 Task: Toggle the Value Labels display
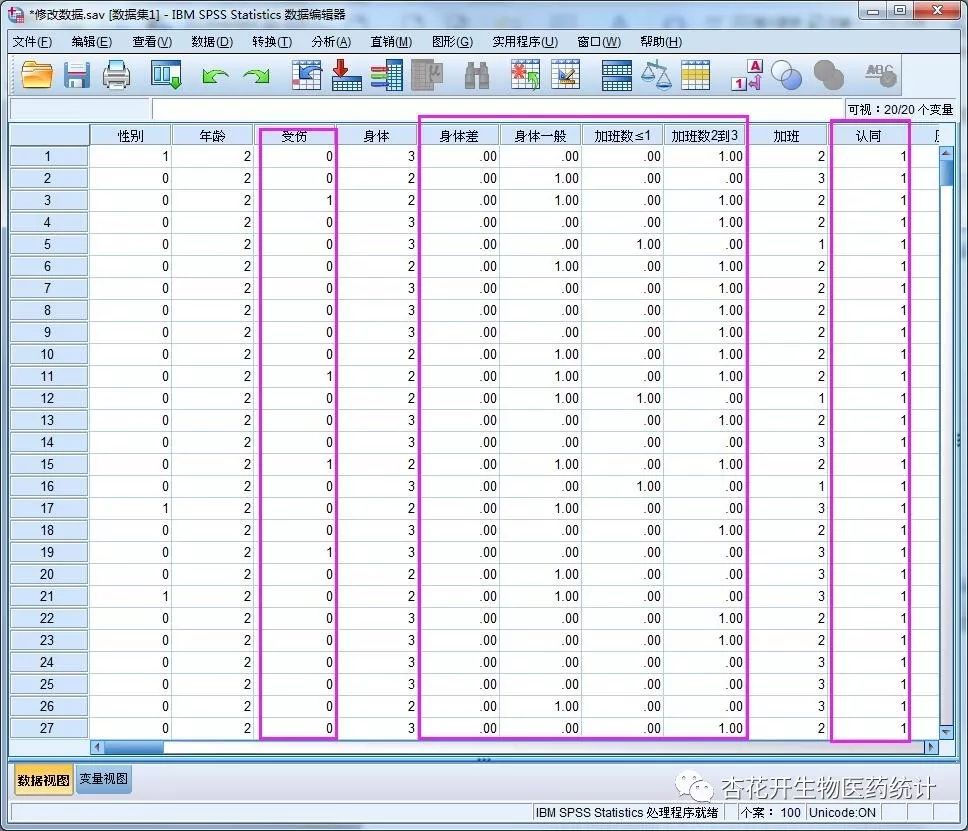pos(745,74)
